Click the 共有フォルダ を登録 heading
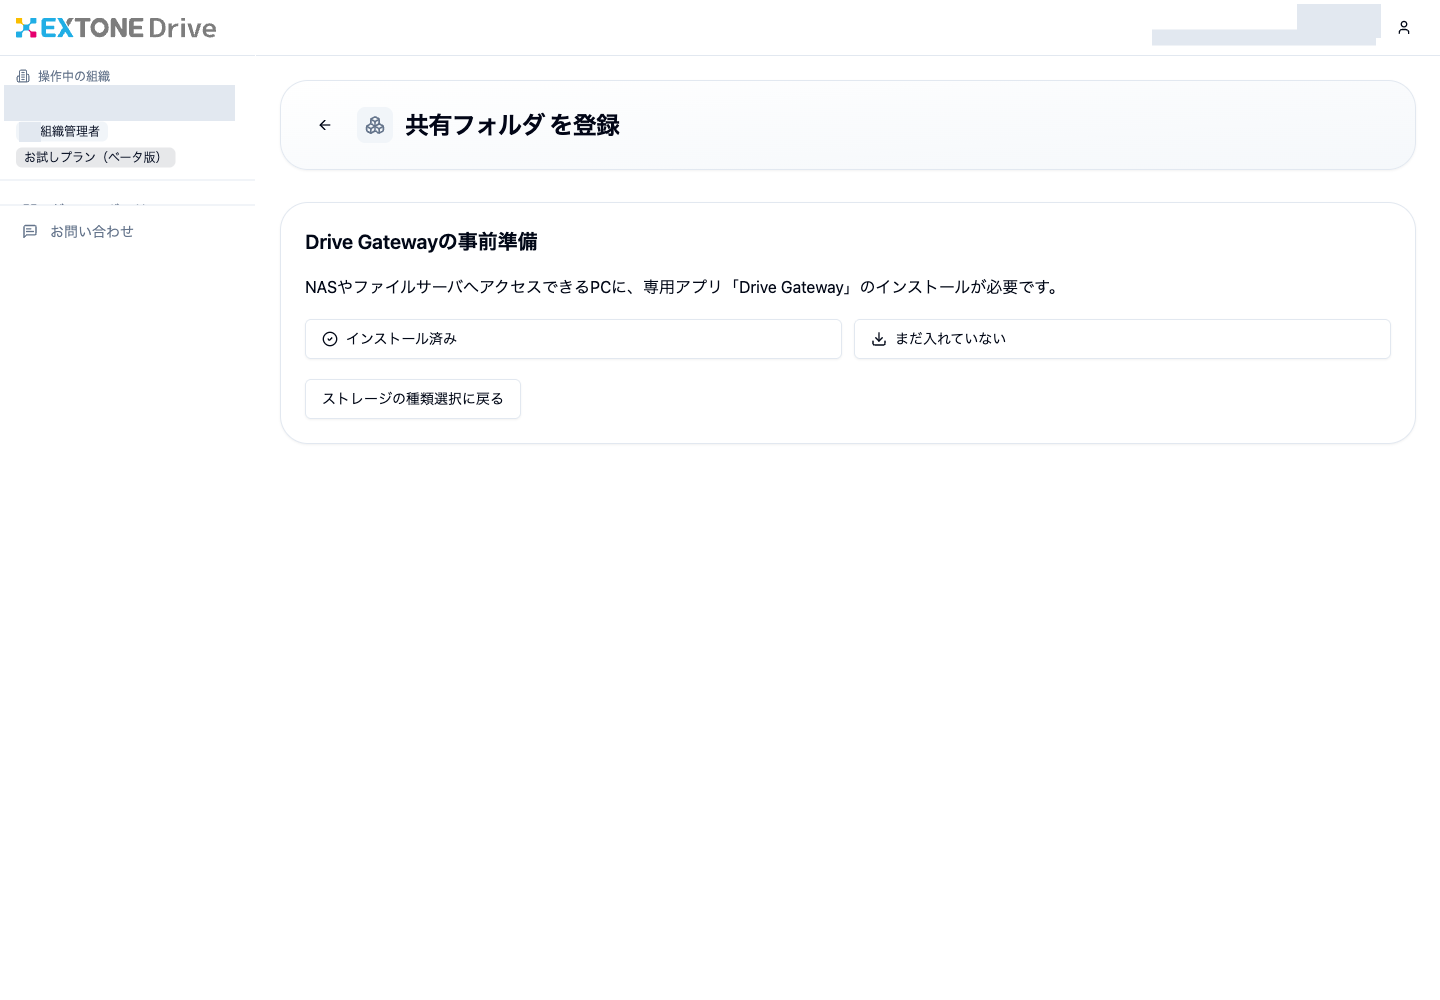This screenshot has width=1440, height=1000. point(512,125)
